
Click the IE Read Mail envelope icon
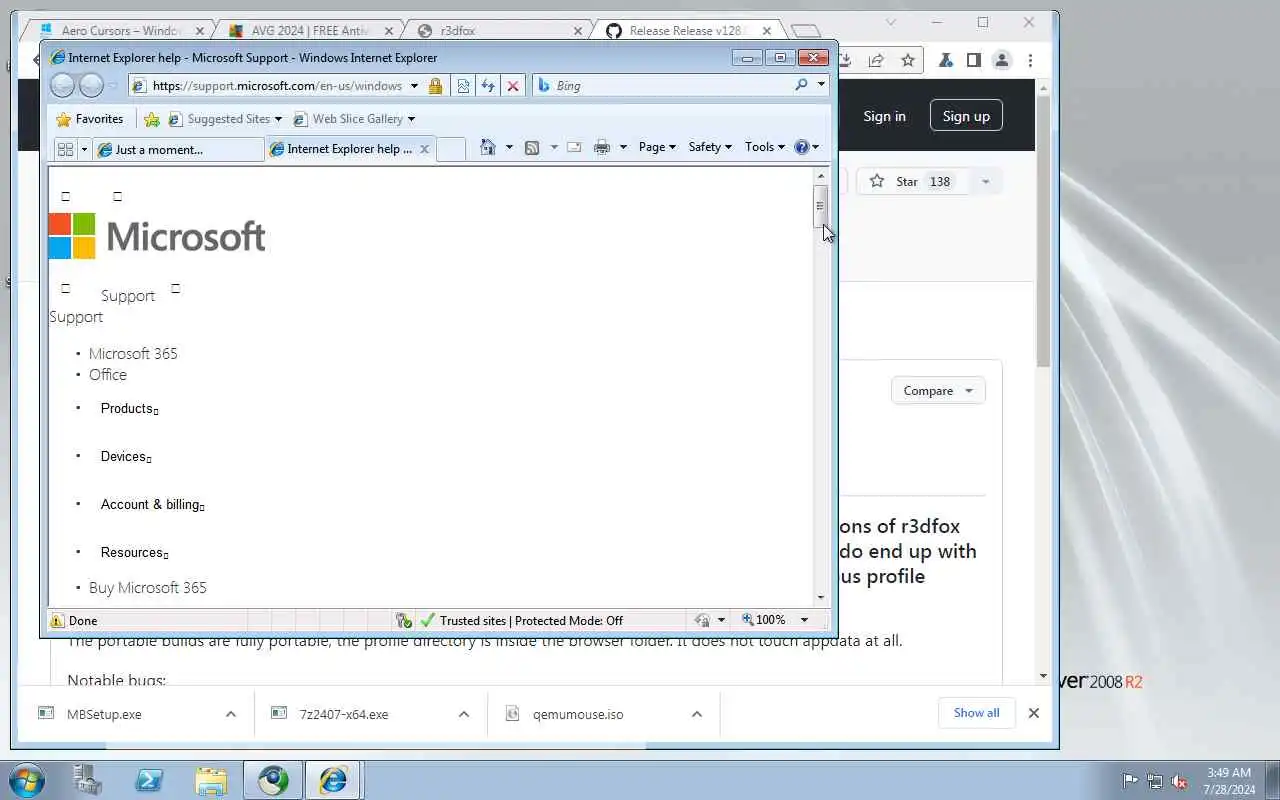(574, 147)
